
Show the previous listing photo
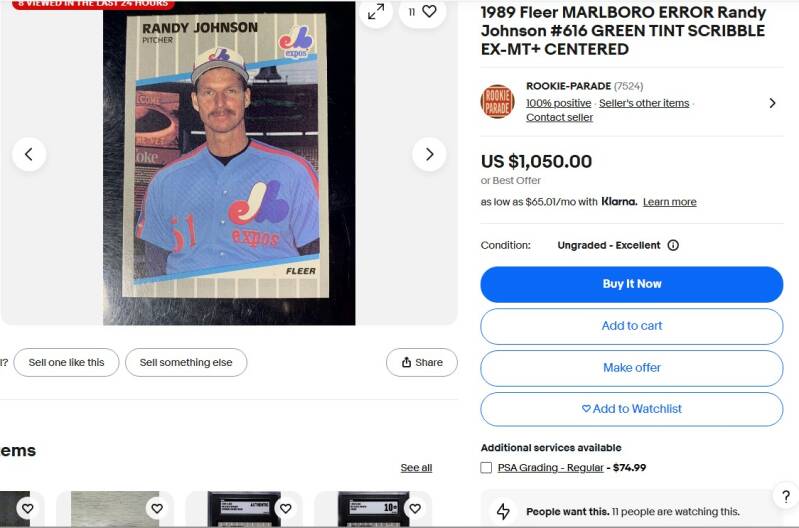click(x=29, y=154)
